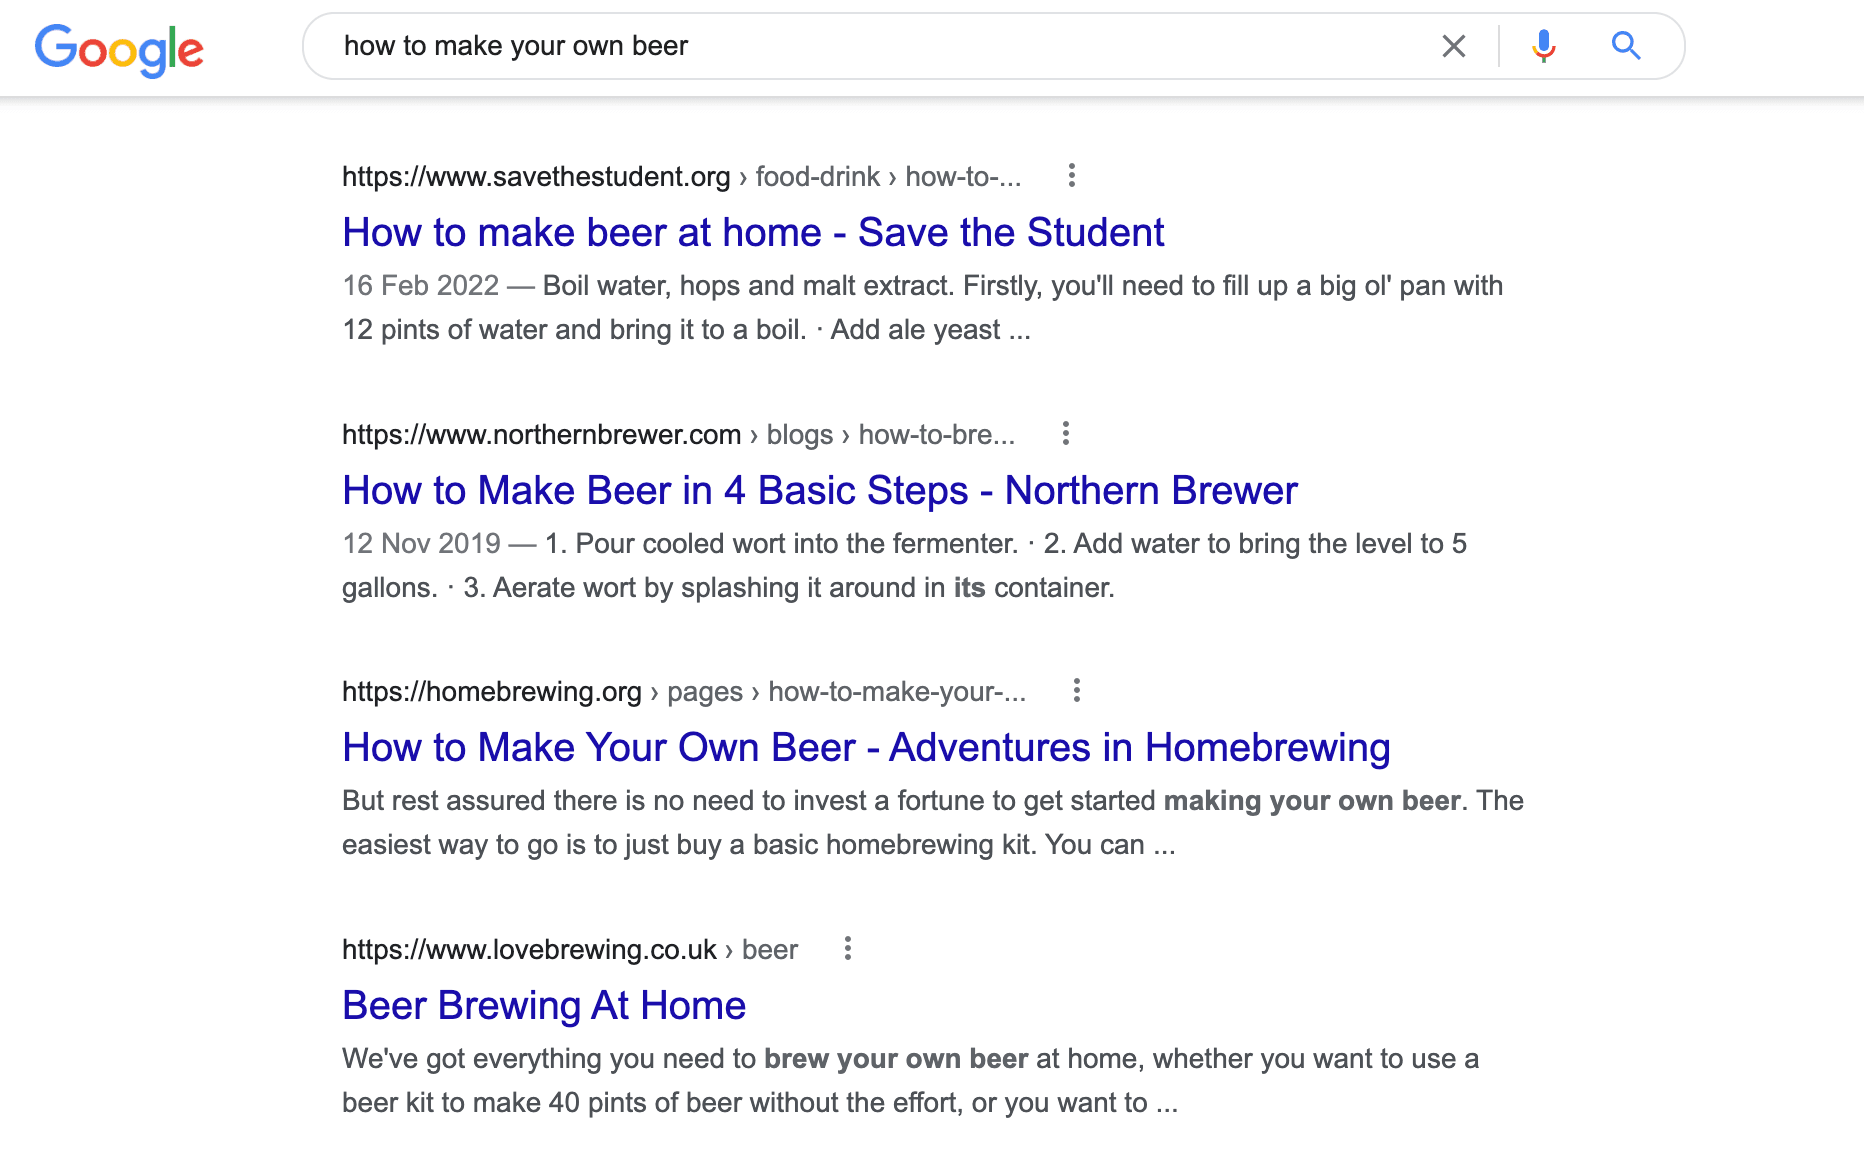The width and height of the screenshot is (1864, 1166).
Task: Click the '12 Nov 2019' snippet date
Action: click(x=421, y=544)
